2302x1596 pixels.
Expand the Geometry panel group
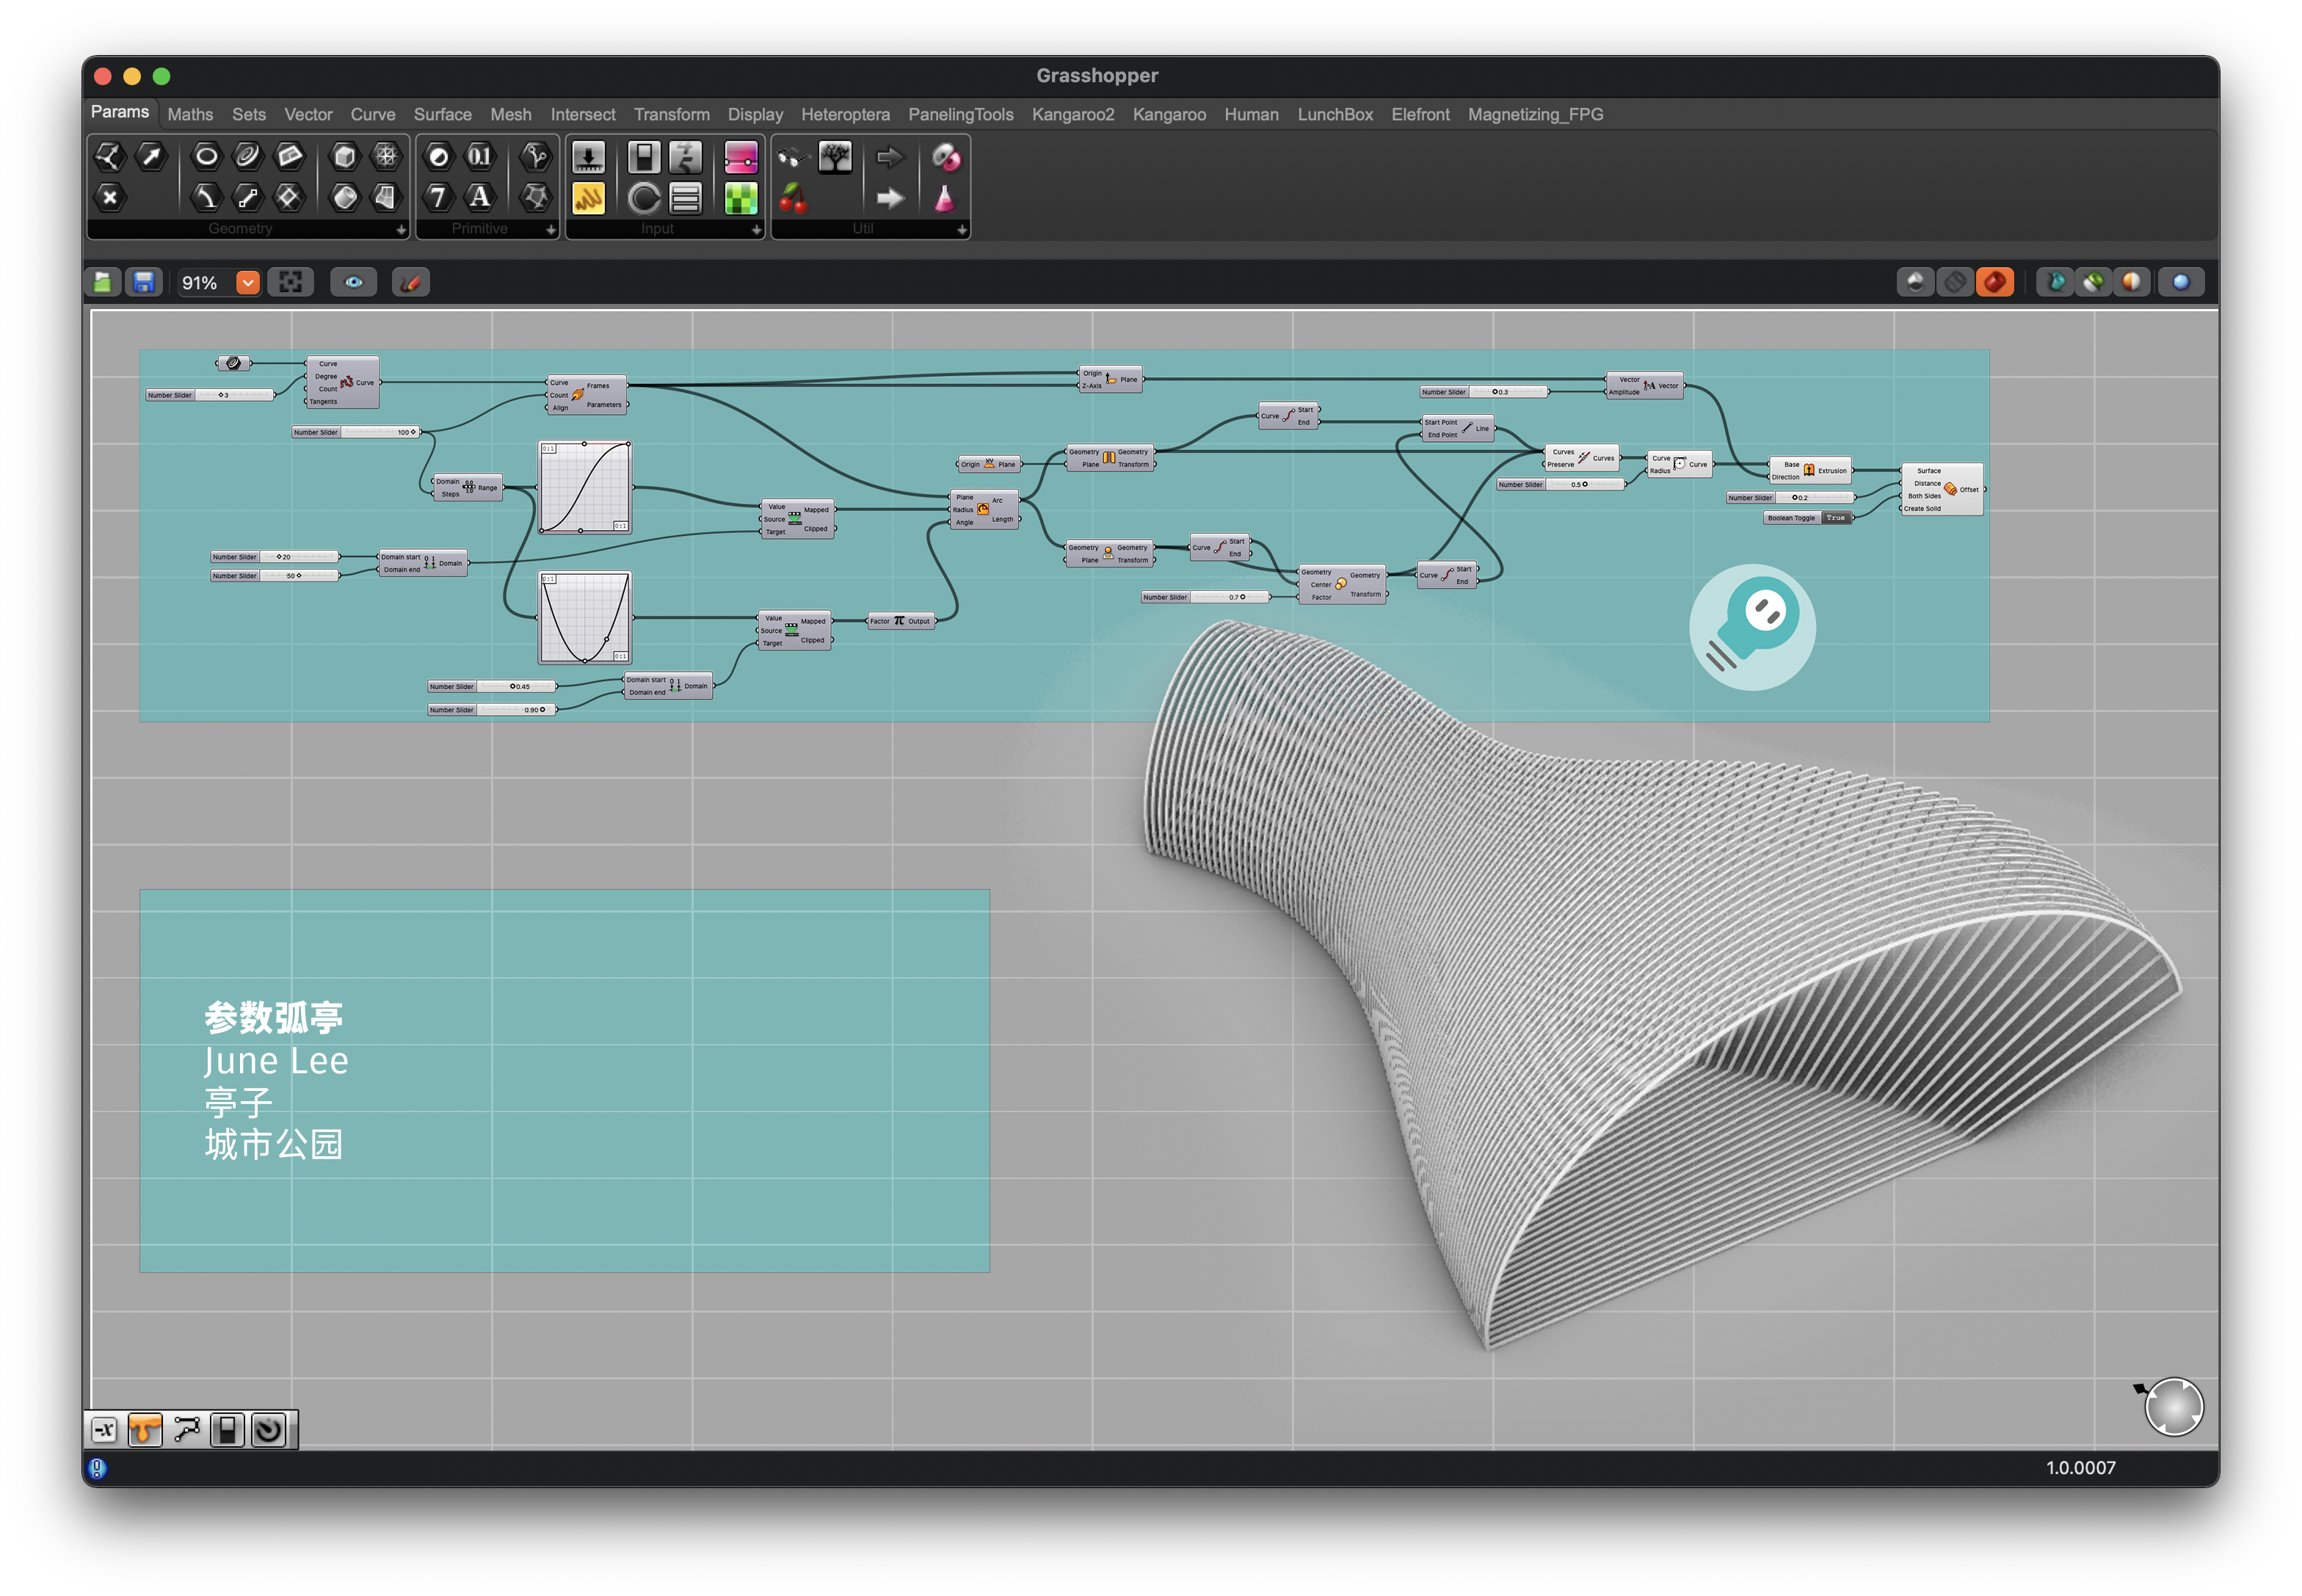[401, 230]
